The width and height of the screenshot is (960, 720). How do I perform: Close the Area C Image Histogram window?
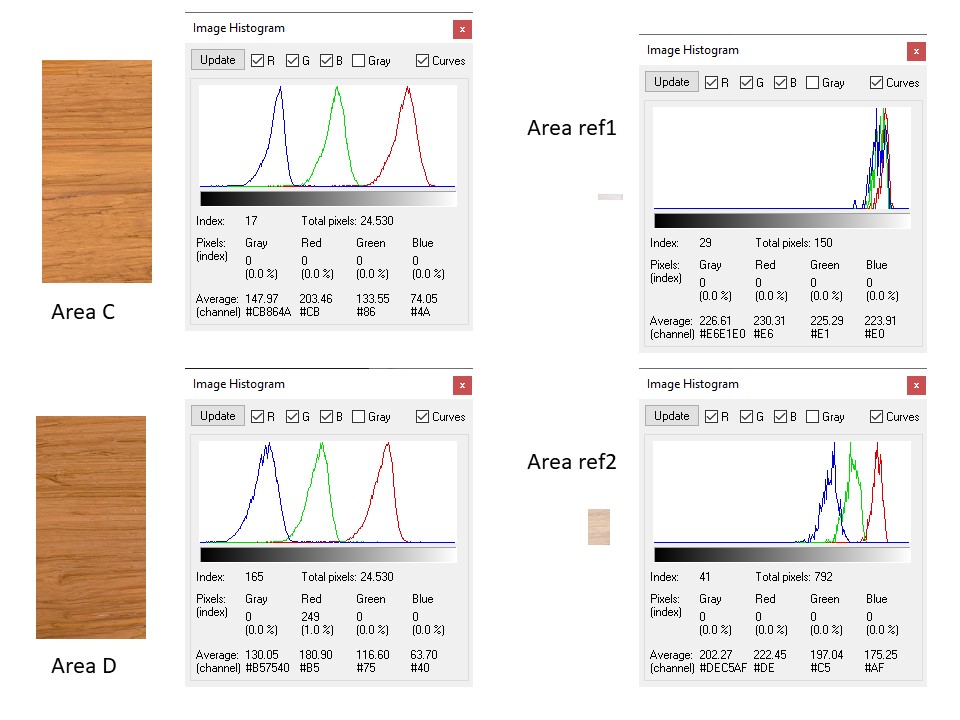pyautogui.click(x=462, y=29)
